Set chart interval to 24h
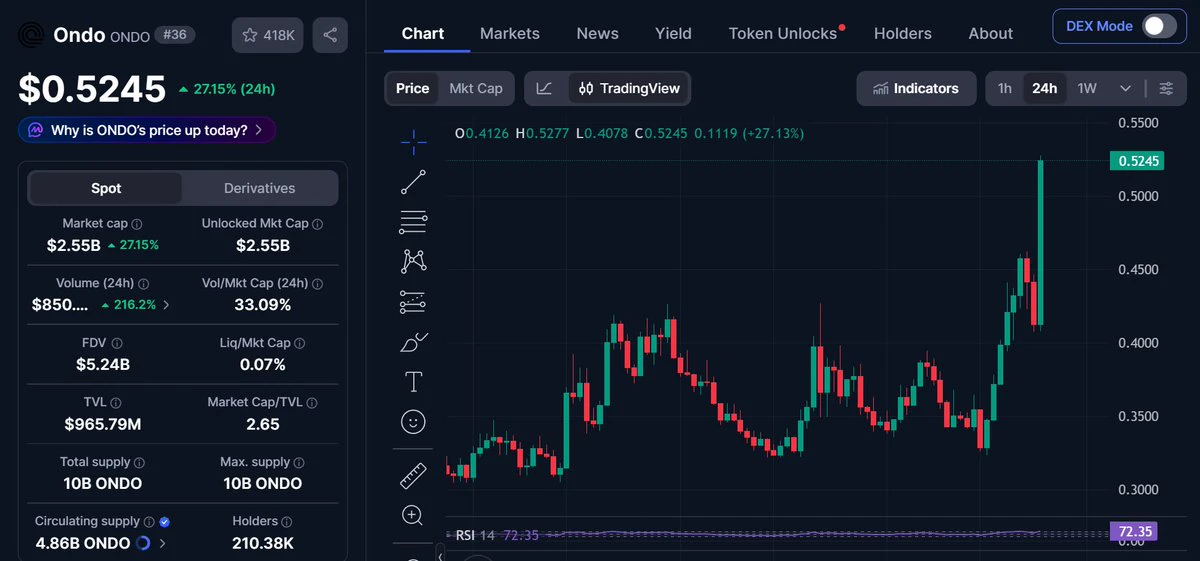The image size is (1200, 561). point(1045,88)
